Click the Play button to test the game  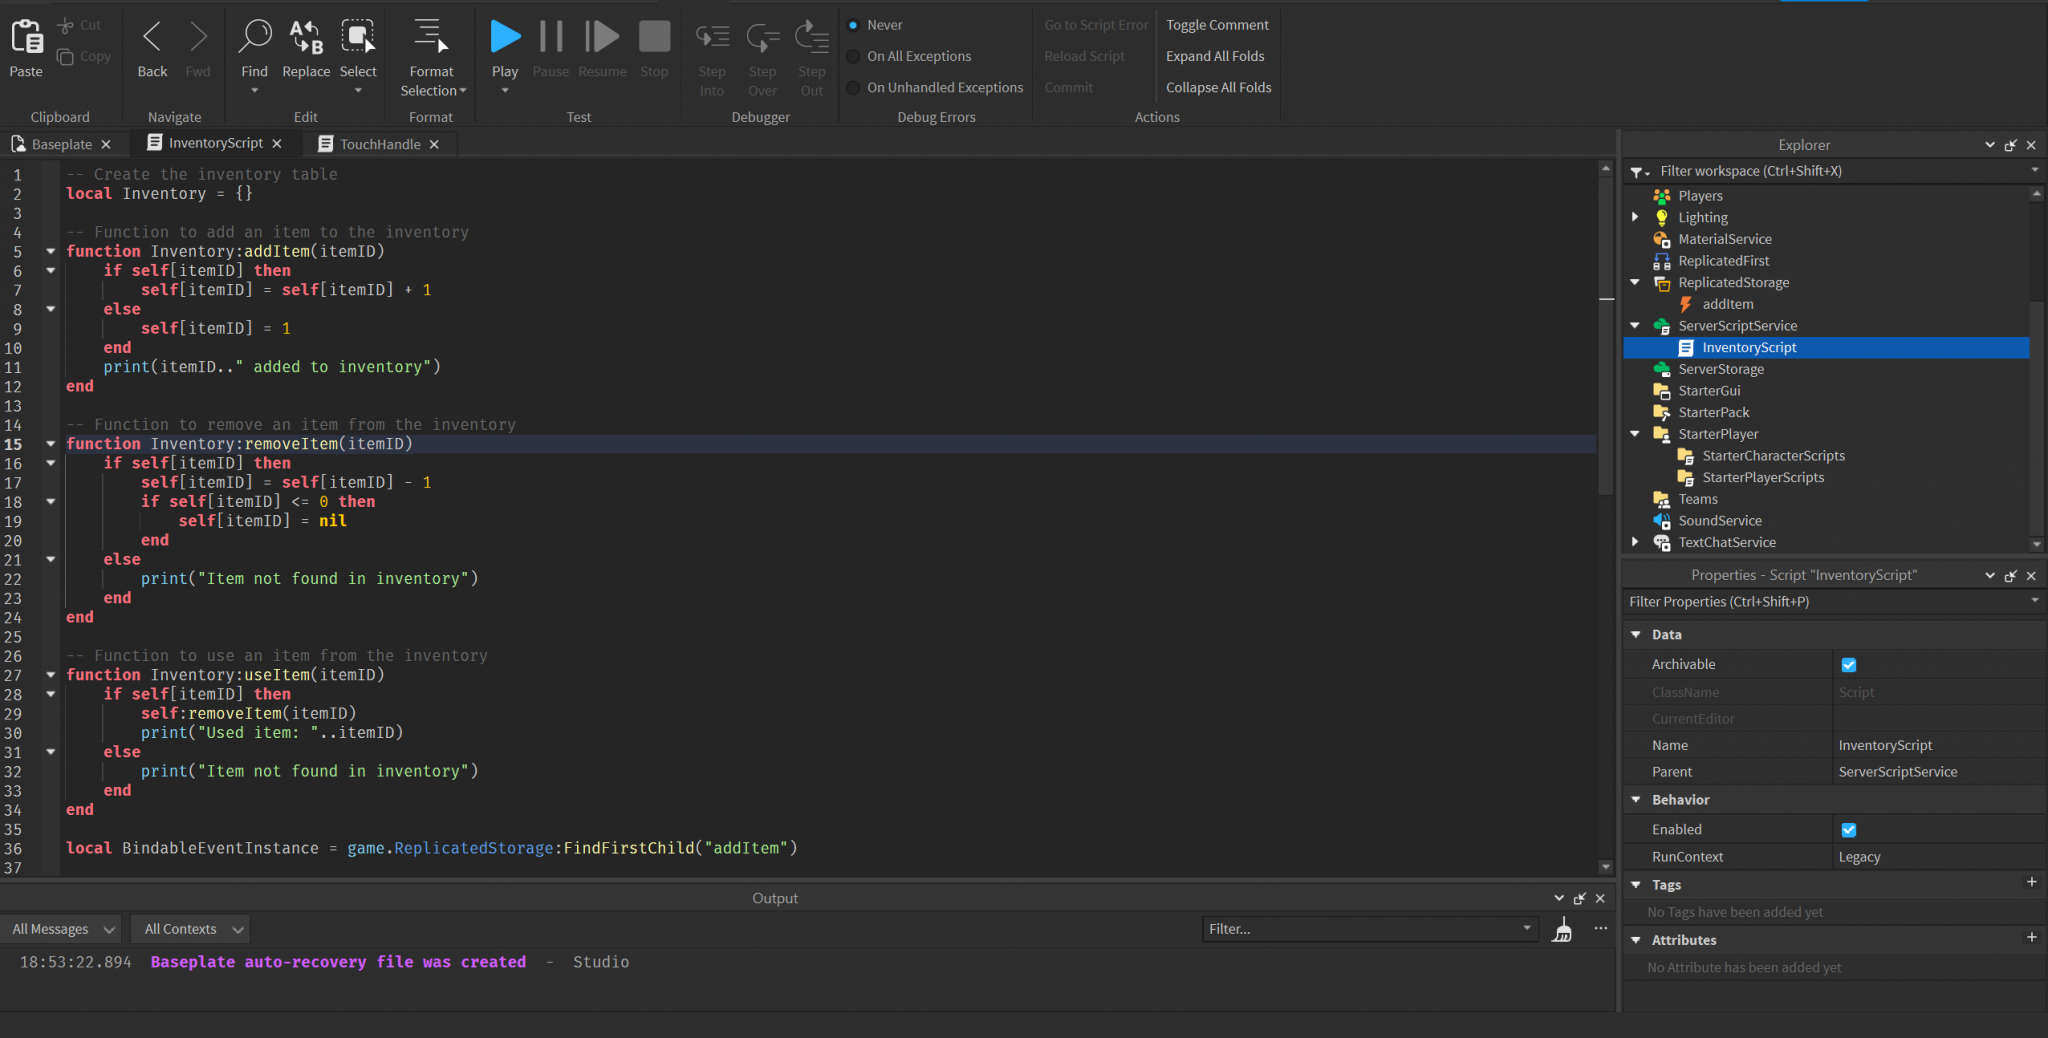505,42
